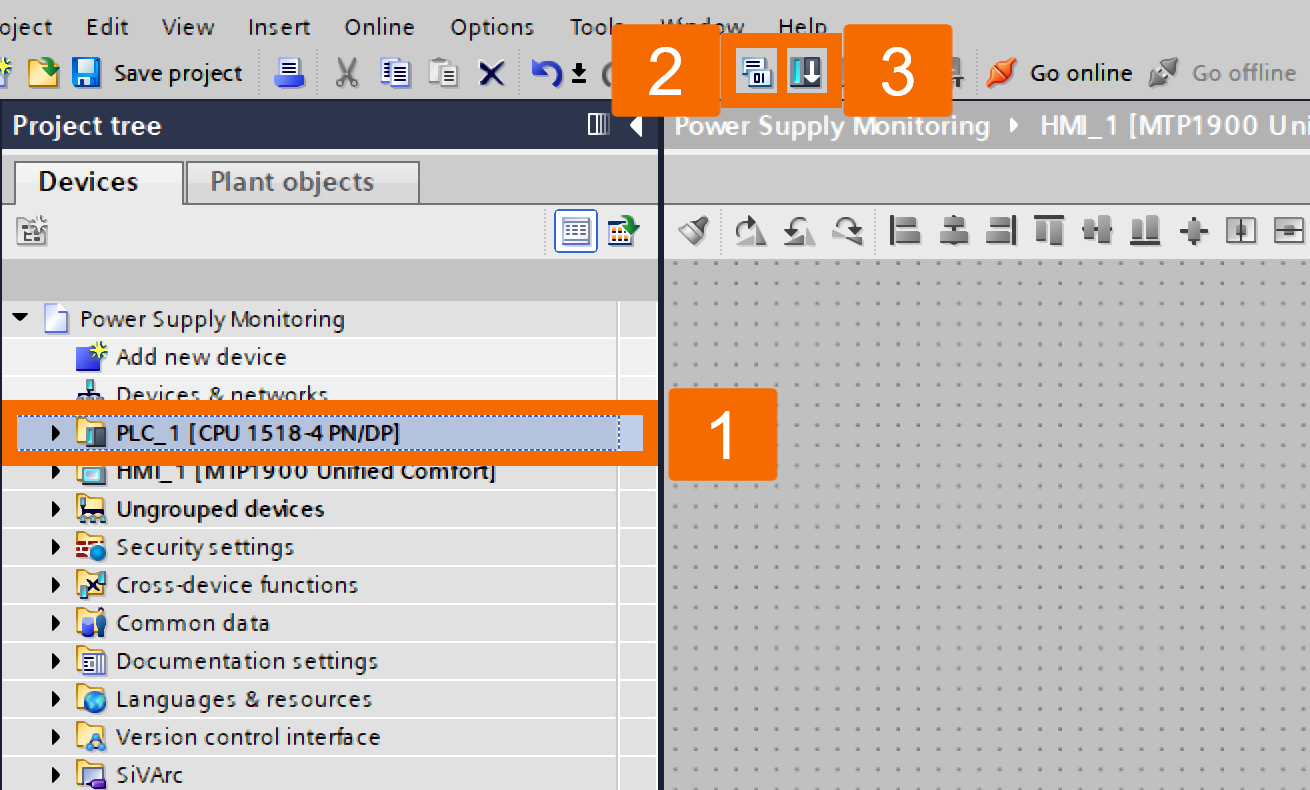Toggle the overview table button in Project tree
Viewport: 1310px width, 790px height.
click(576, 231)
